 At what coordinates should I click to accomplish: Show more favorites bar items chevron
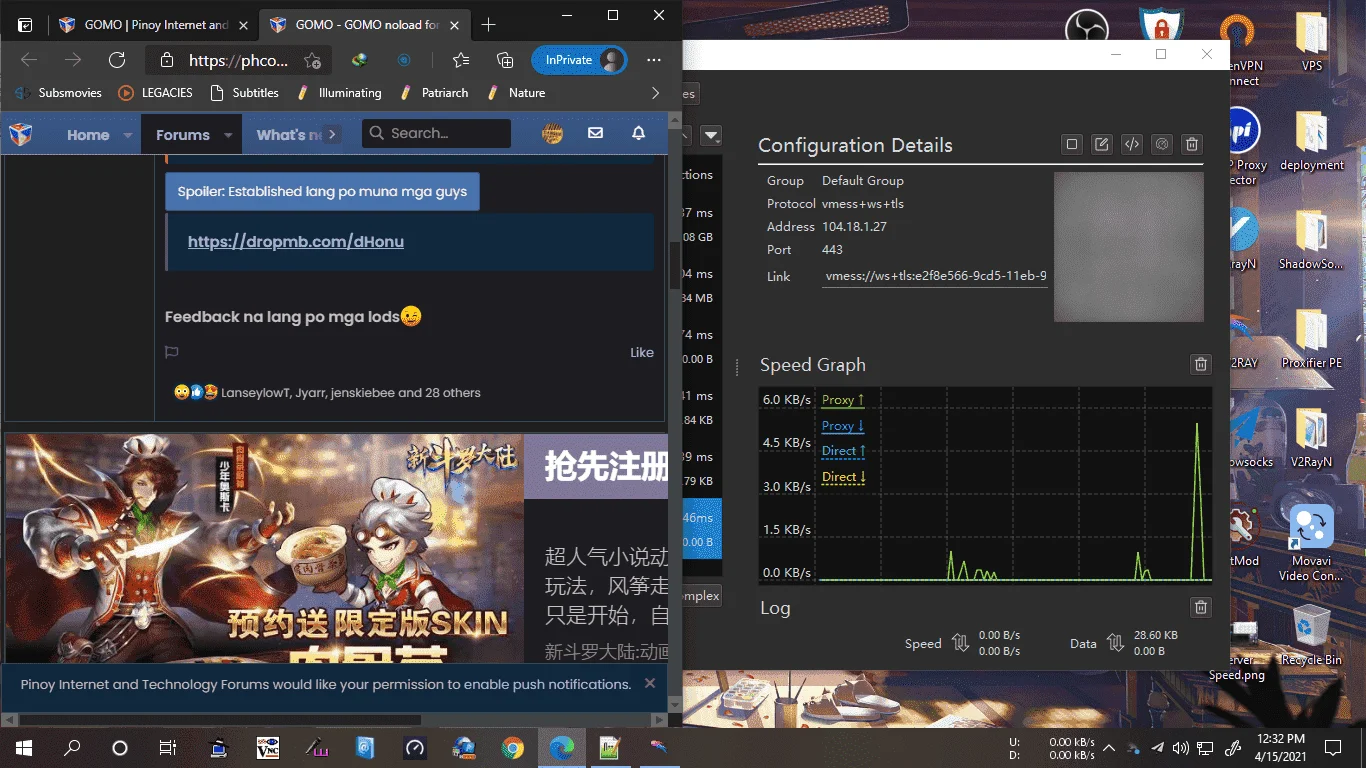pyautogui.click(x=655, y=93)
